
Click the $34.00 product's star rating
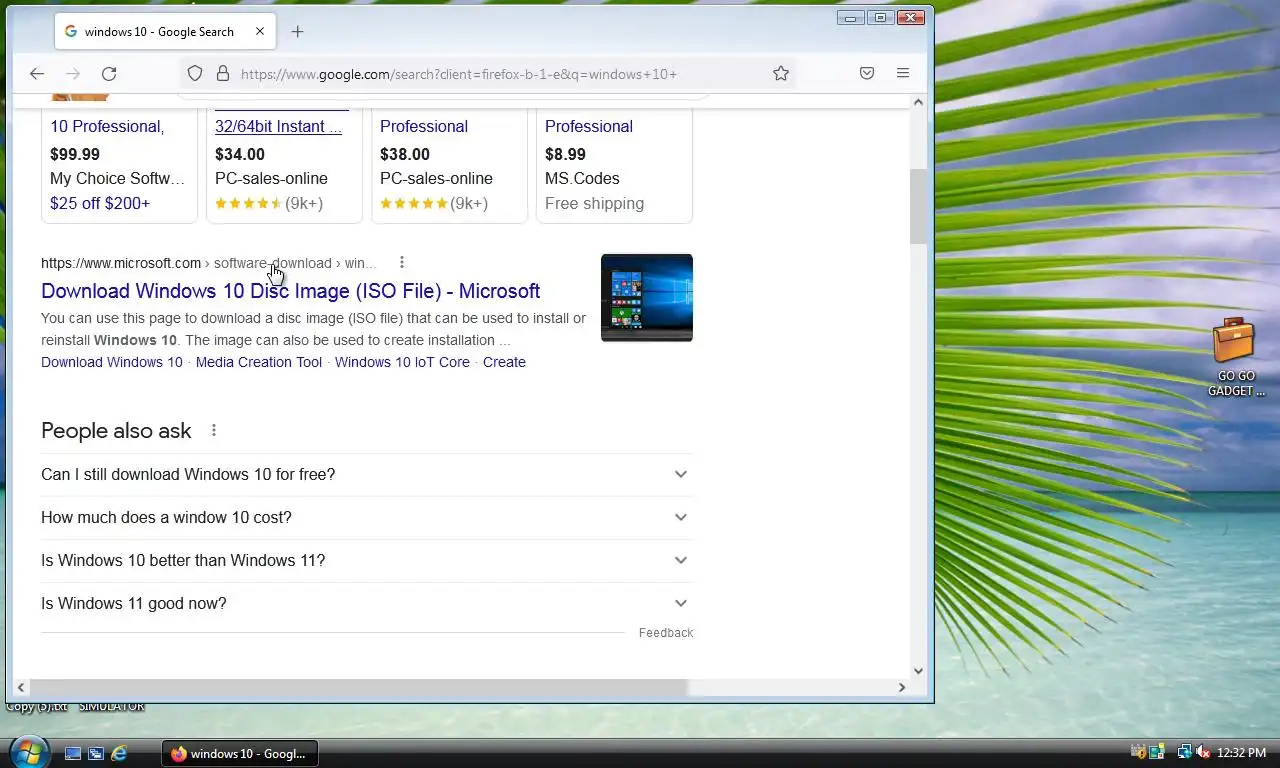tap(248, 203)
